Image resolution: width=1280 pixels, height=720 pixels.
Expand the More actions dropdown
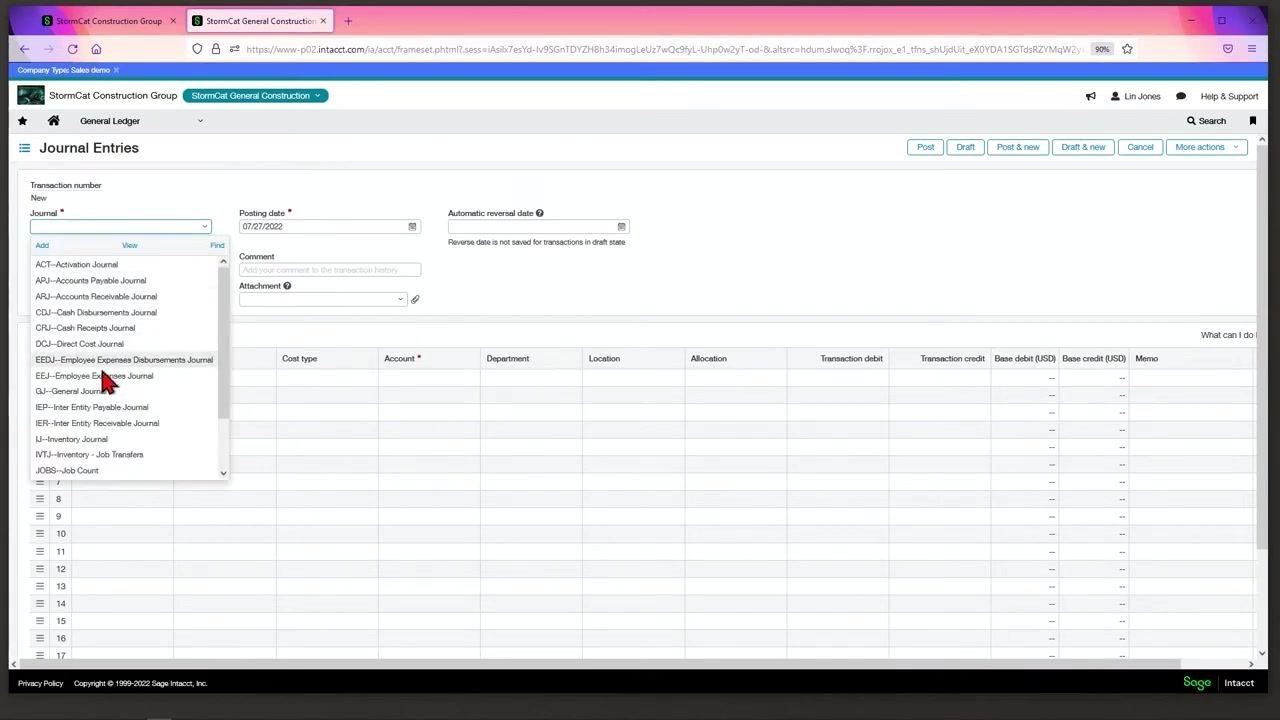pyautogui.click(x=1206, y=147)
